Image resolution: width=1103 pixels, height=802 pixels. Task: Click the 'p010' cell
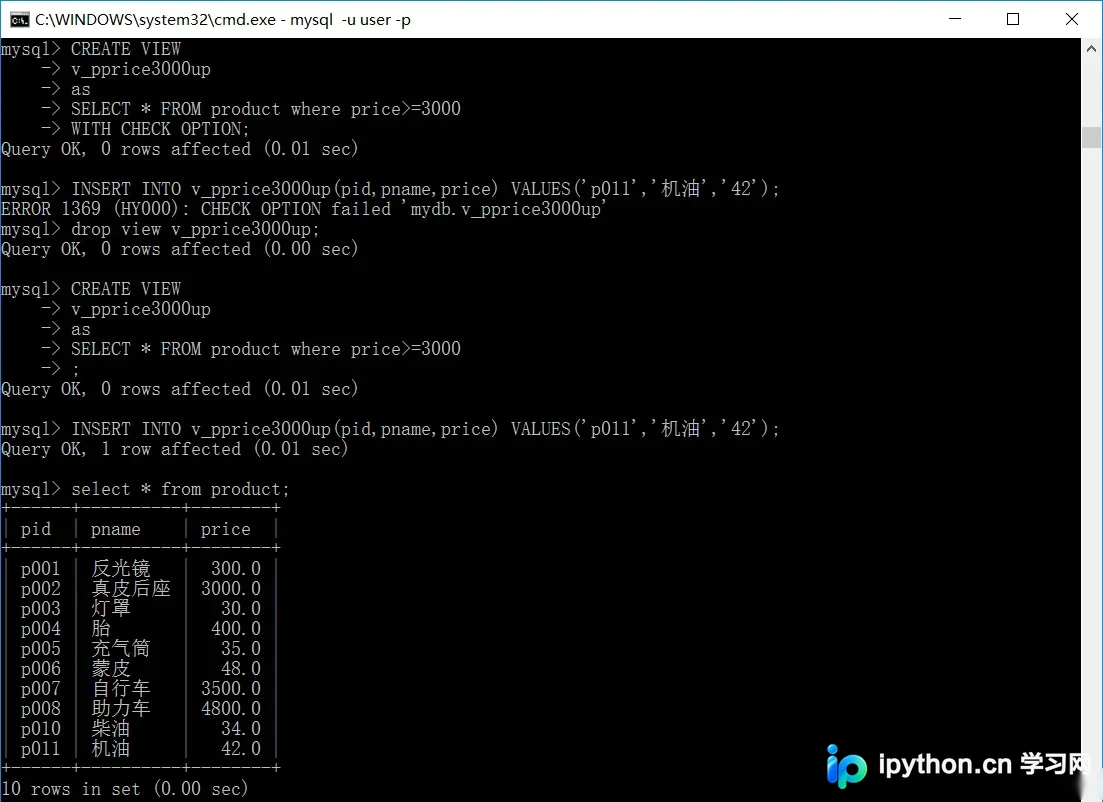tap(40, 729)
